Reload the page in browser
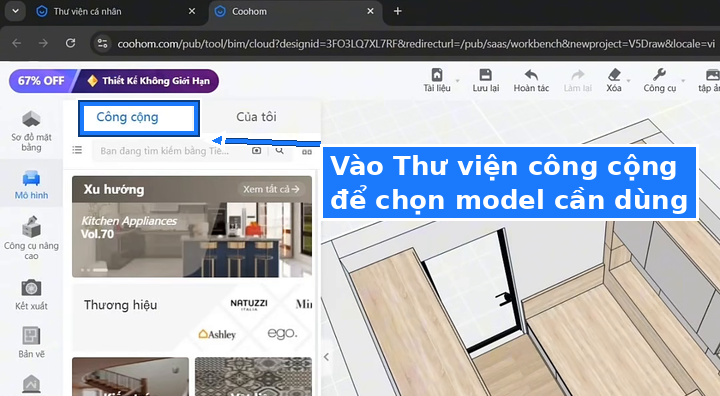This screenshot has width=720, height=396. click(70, 43)
